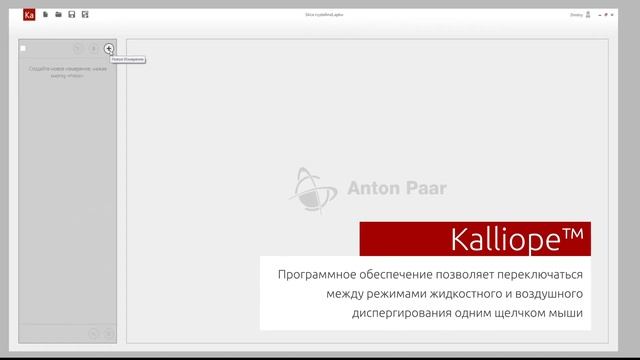The image size is (640, 360).
Task: Click the user name label in the title bar
Action: point(576,15)
